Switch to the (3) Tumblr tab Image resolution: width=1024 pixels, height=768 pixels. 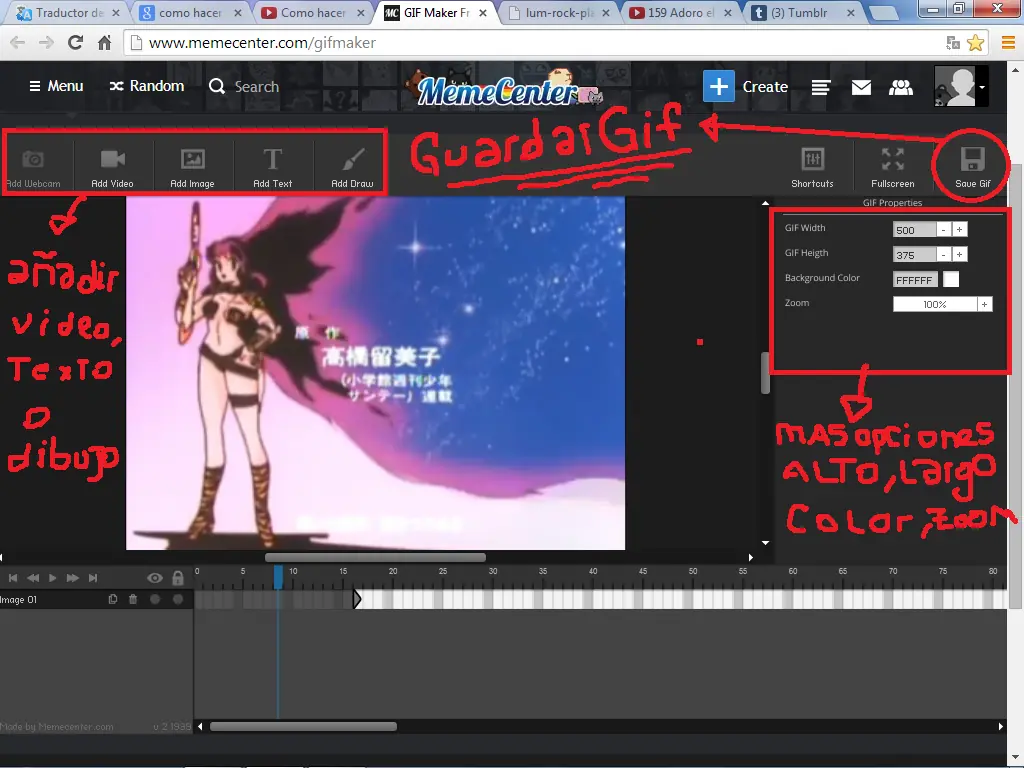[802, 12]
